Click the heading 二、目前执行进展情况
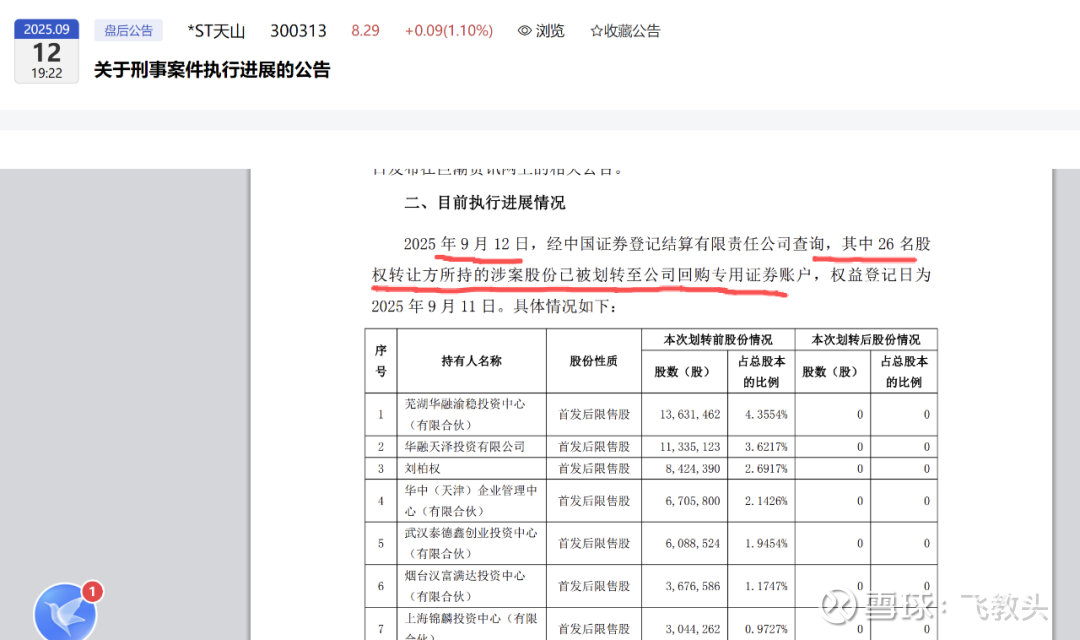1080x640 pixels. (x=485, y=203)
